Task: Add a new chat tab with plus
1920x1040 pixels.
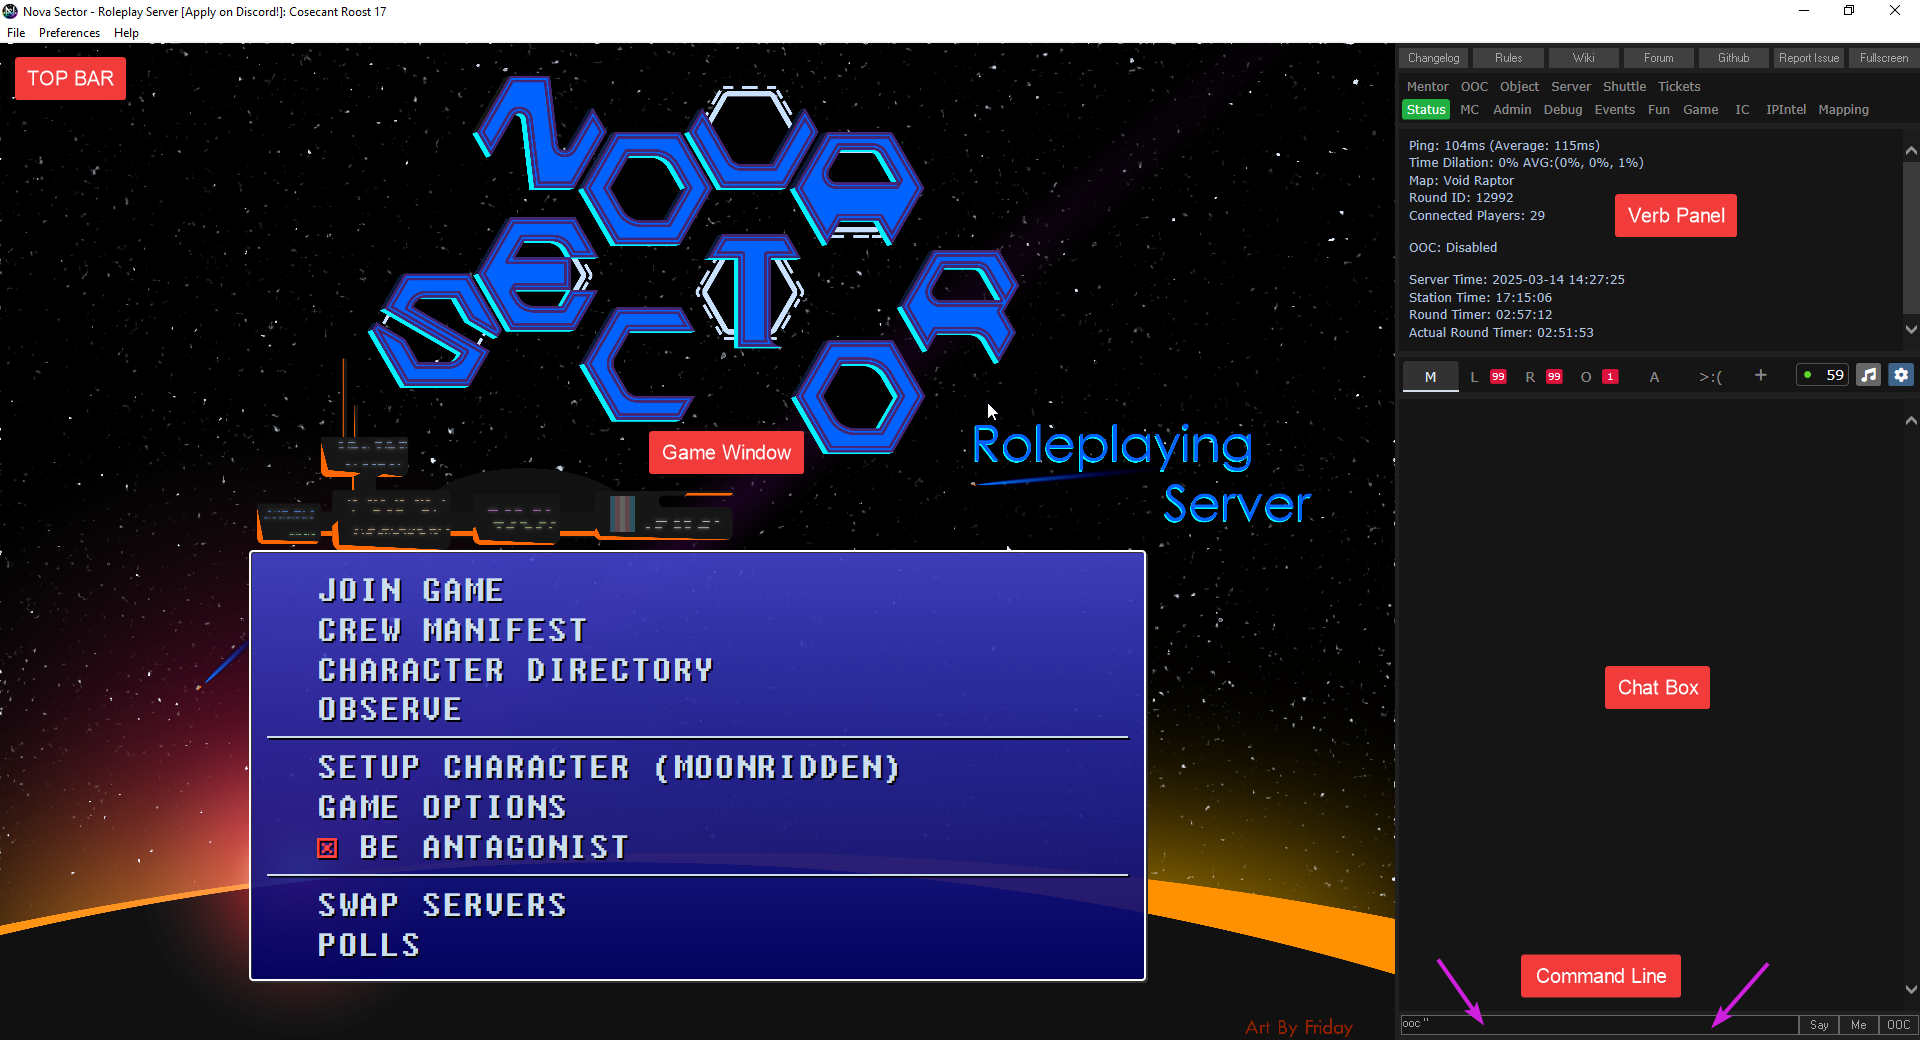Action: (1760, 375)
